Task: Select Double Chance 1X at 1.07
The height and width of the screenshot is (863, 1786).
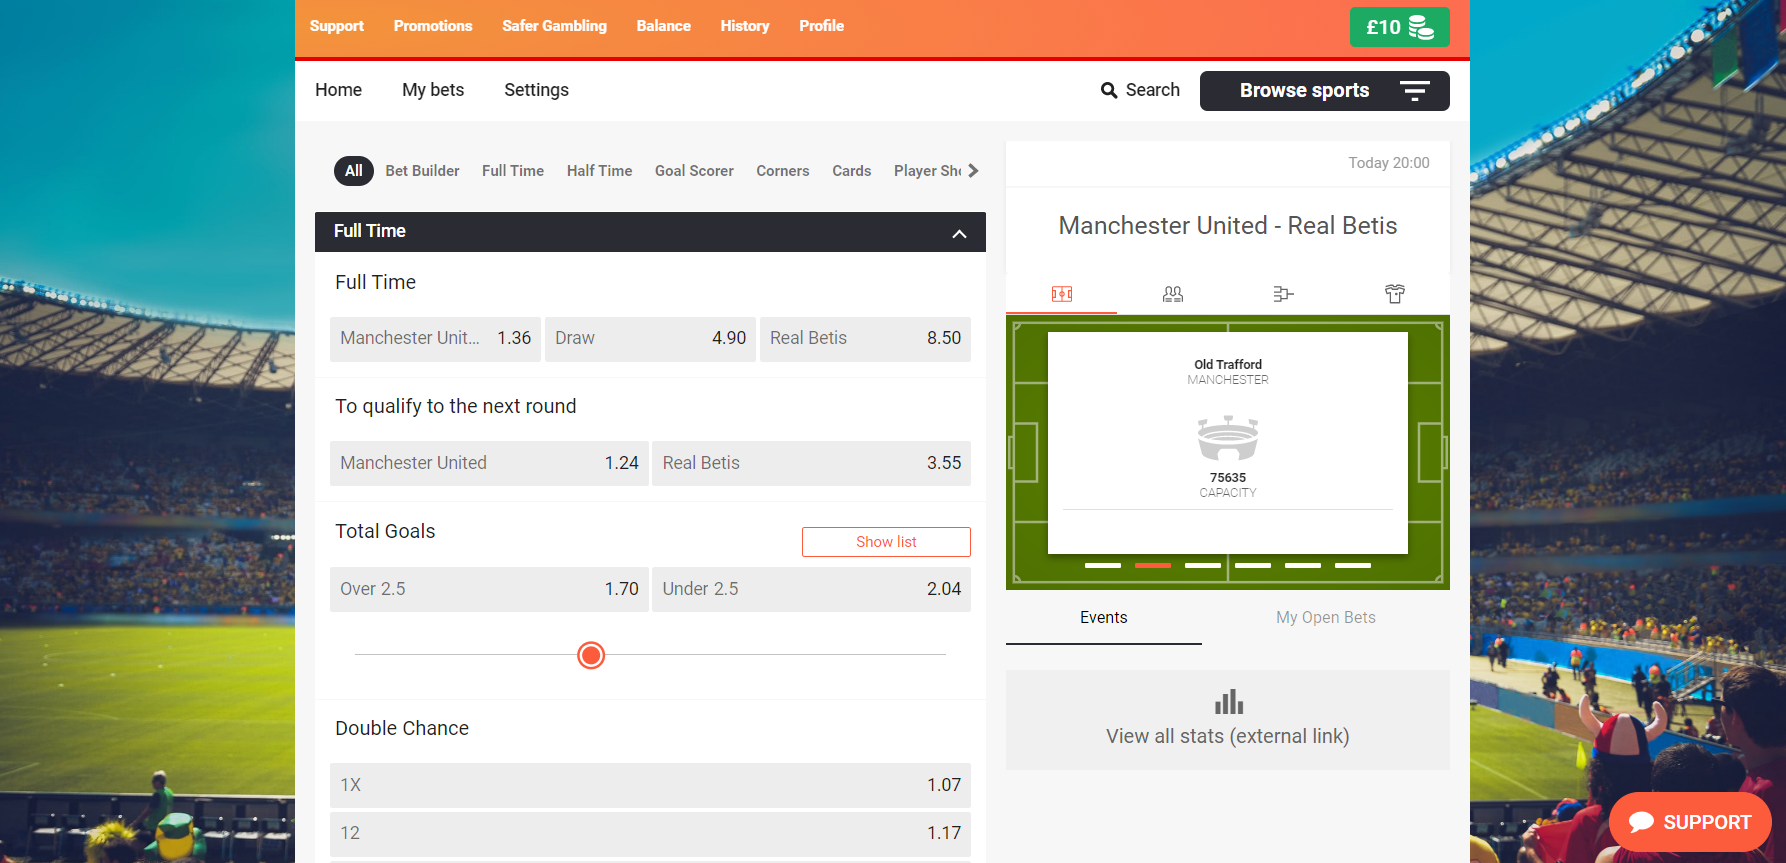Action: pyautogui.click(x=651, y=786)
